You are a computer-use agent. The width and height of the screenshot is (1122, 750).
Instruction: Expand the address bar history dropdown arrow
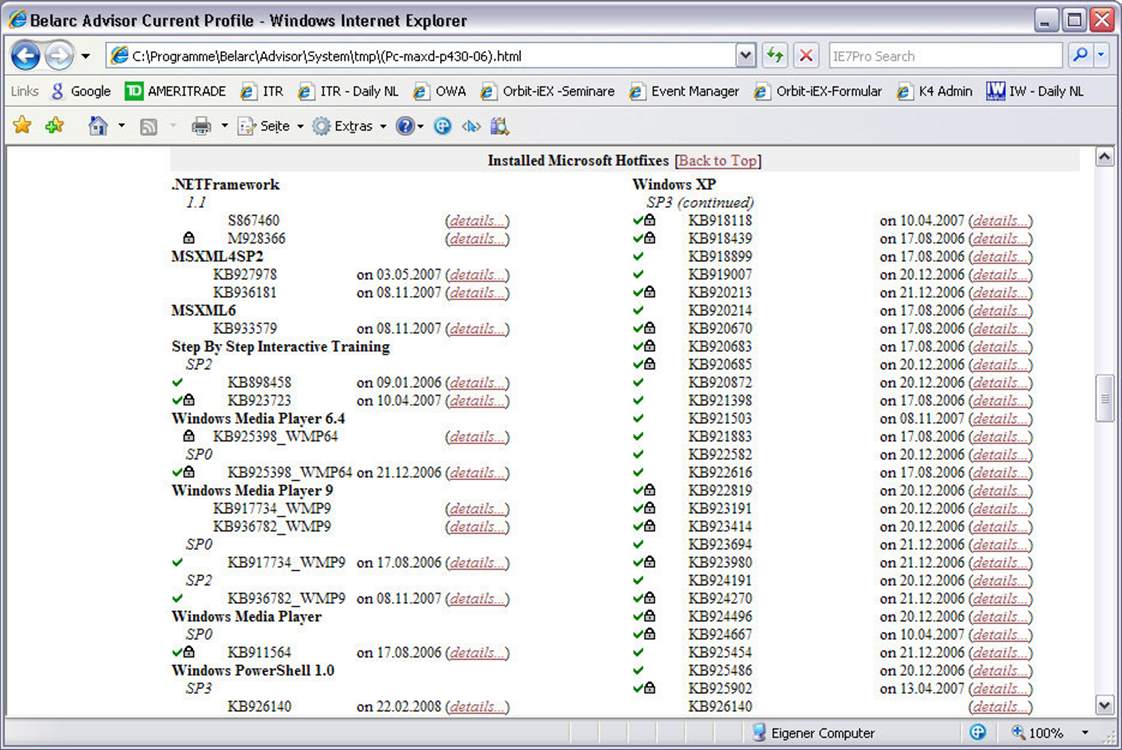746,56
